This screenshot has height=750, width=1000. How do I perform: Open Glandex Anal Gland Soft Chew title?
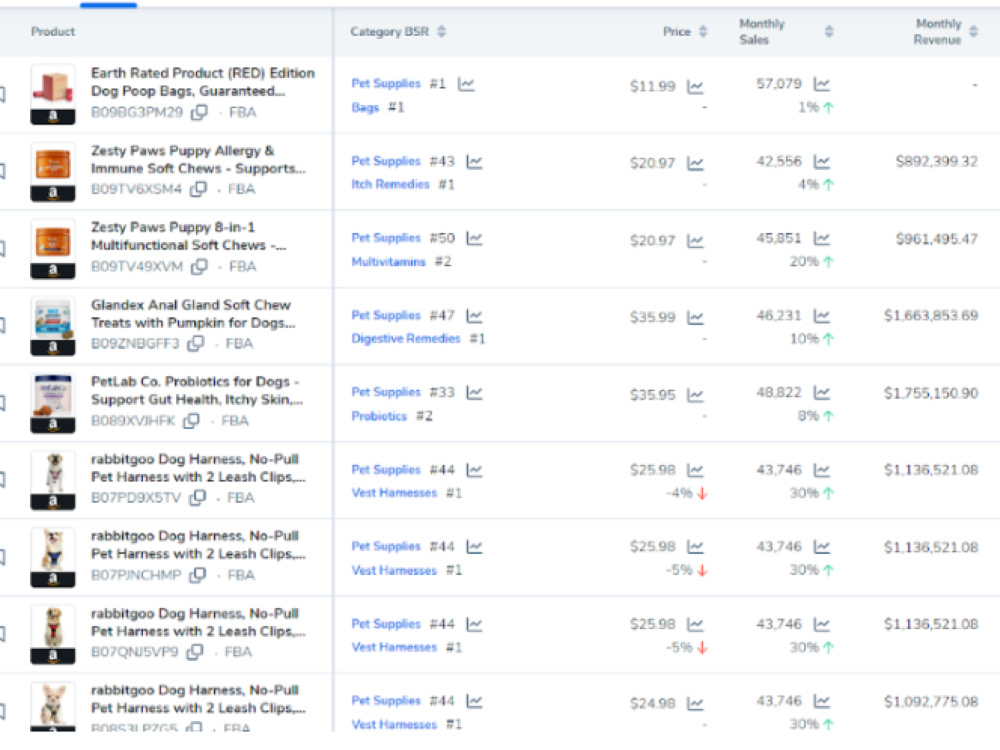click(193, 314)
